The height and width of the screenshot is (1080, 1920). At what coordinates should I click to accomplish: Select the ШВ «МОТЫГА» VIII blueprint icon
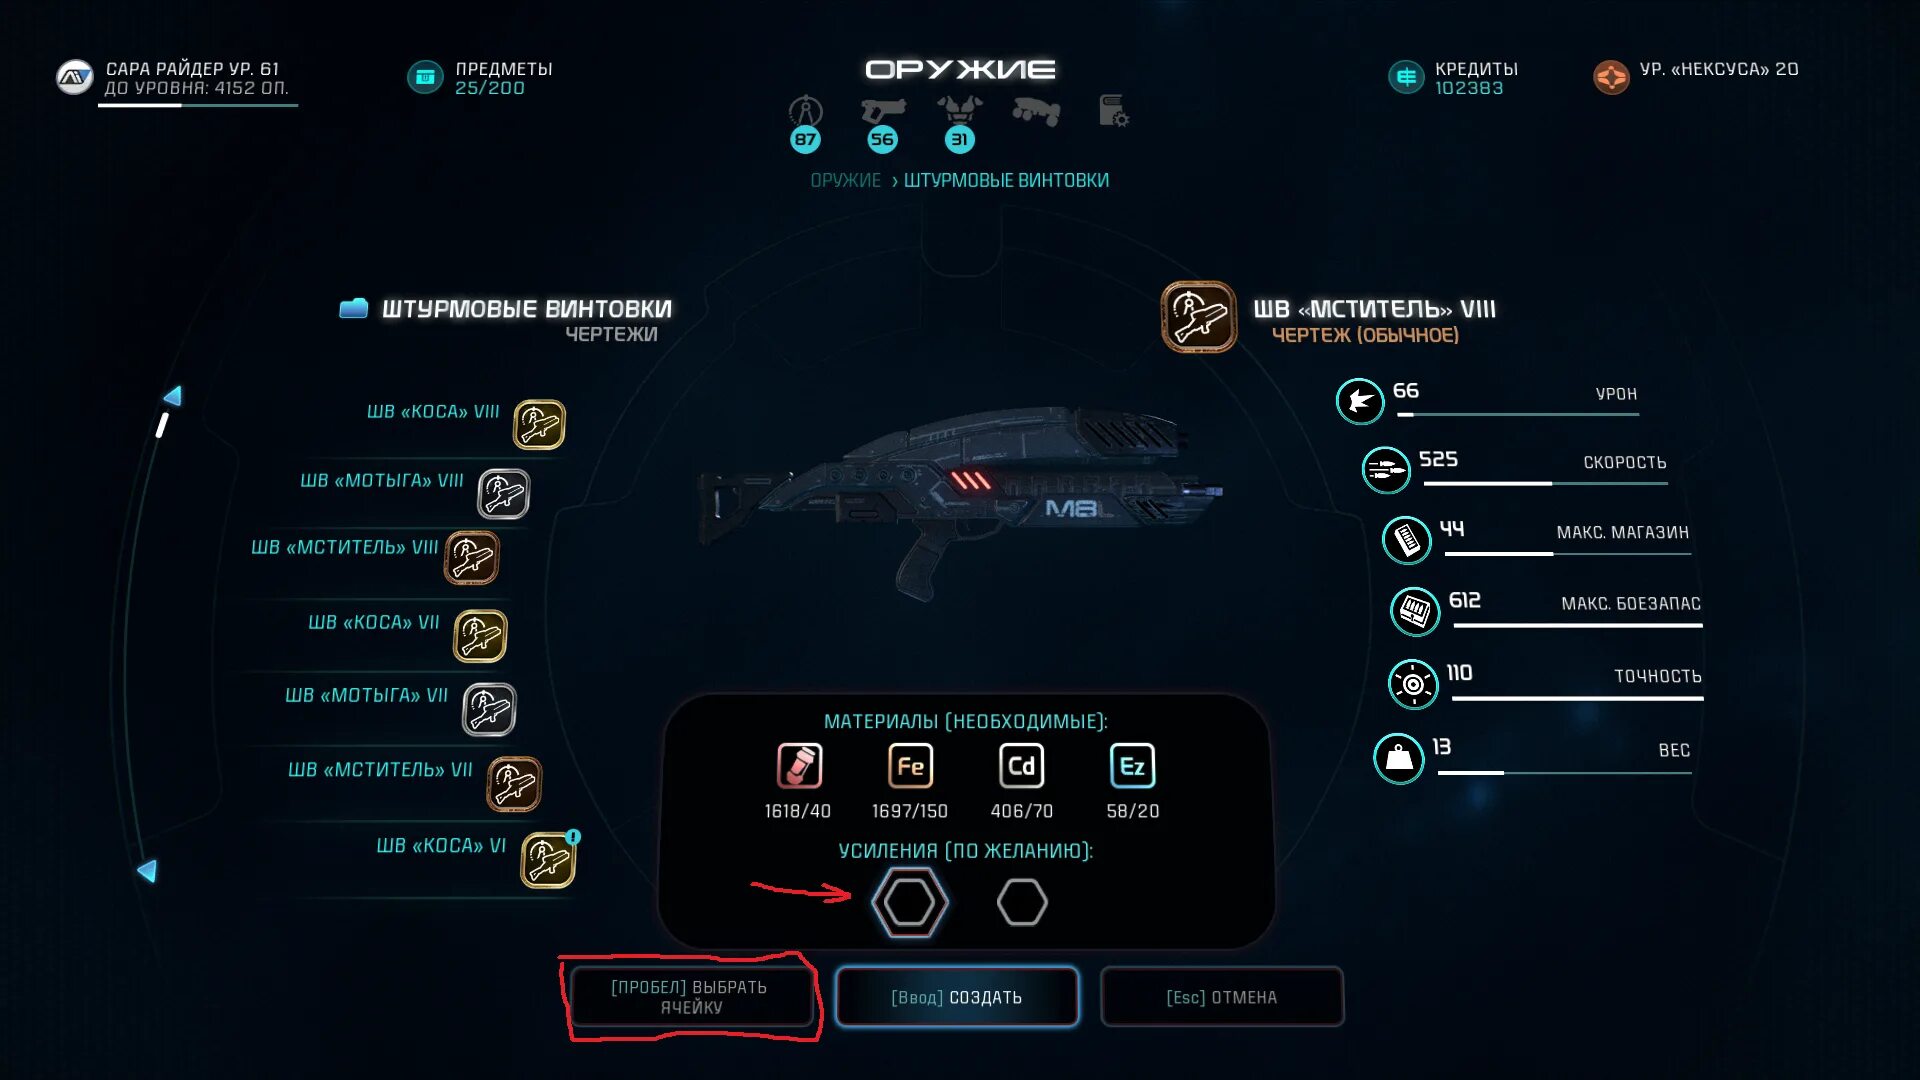click(x=503, y=494)
